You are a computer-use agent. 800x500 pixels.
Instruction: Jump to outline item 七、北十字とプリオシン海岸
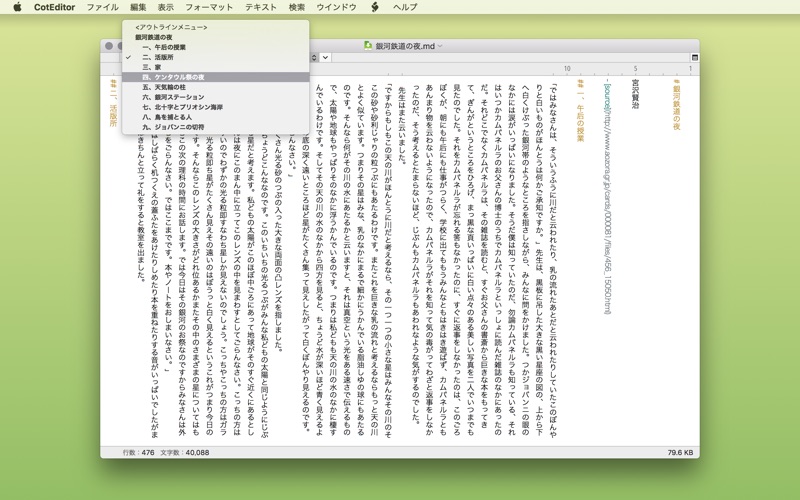(x=215, y=107)
